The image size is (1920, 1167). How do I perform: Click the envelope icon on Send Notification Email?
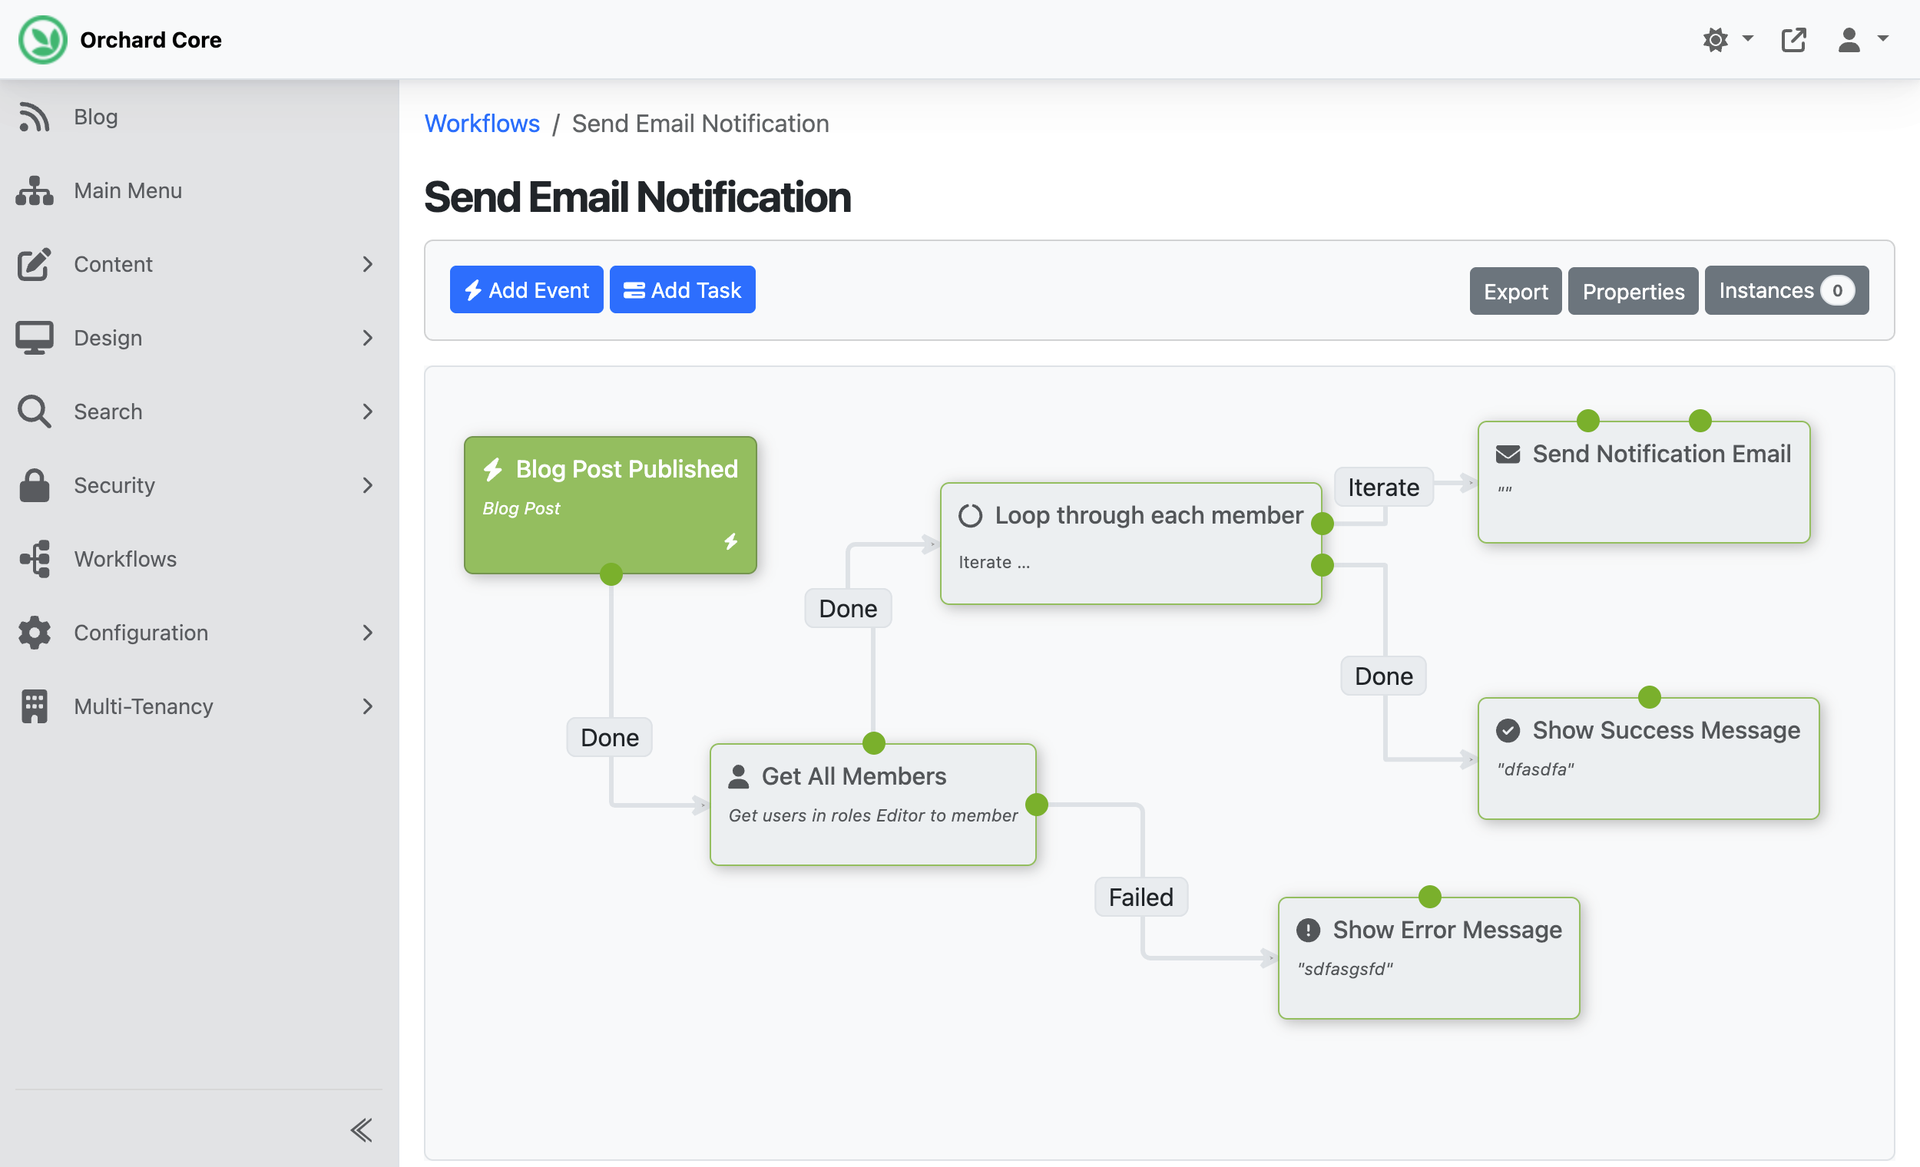click(x=1508, y=454)
